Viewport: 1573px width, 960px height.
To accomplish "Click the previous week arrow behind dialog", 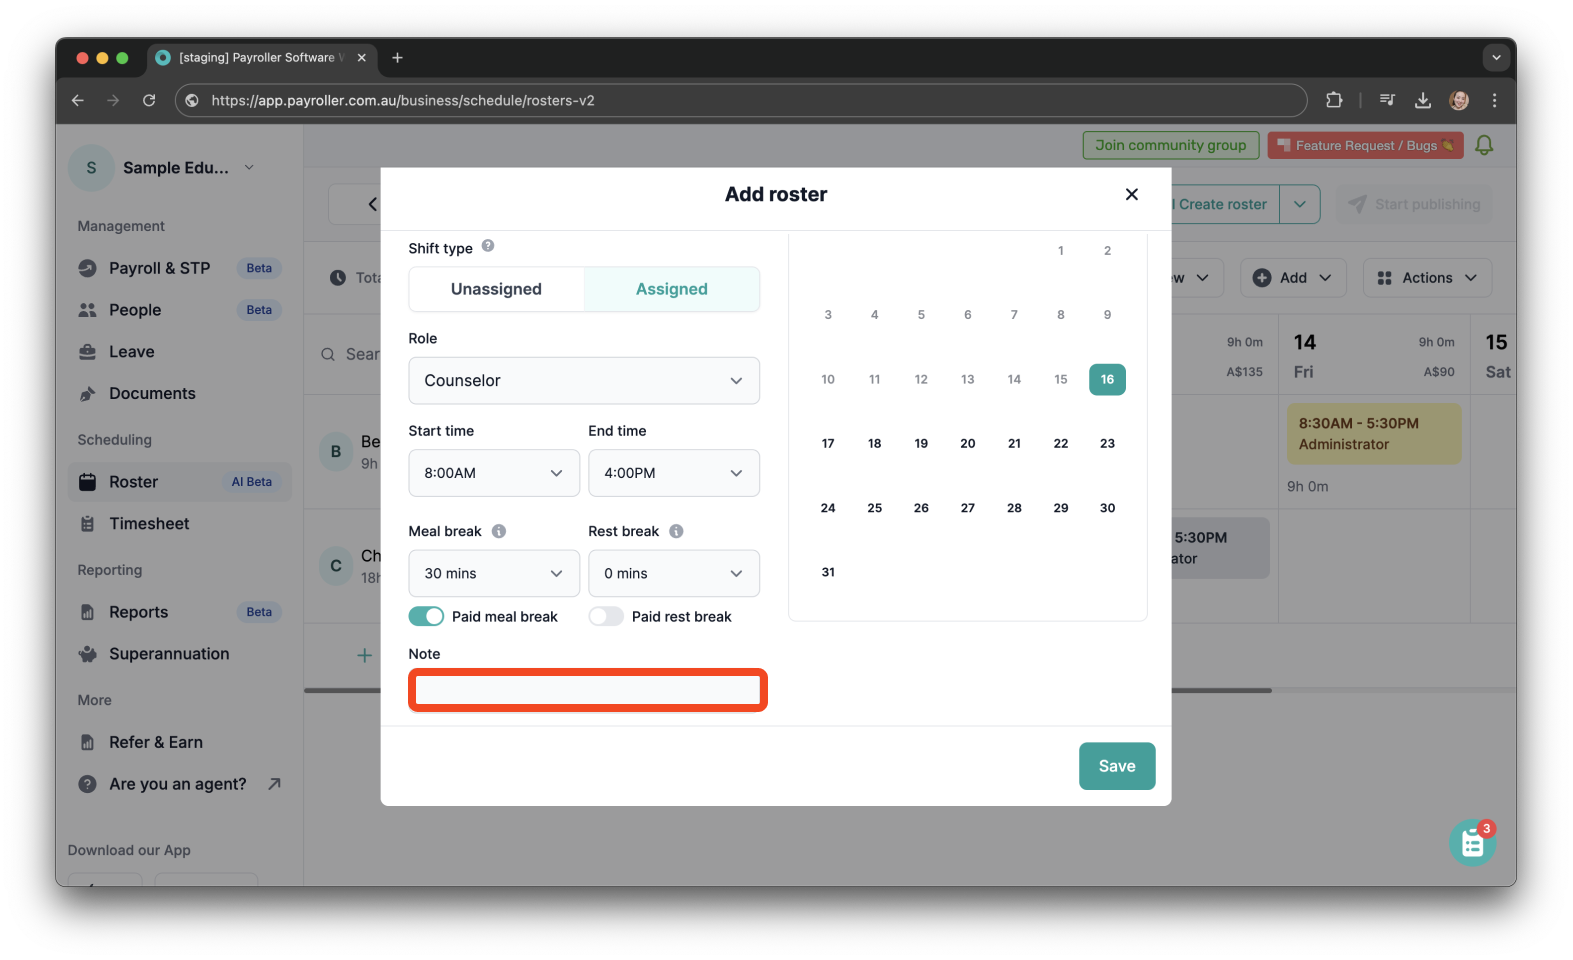I will pos(371,204).
